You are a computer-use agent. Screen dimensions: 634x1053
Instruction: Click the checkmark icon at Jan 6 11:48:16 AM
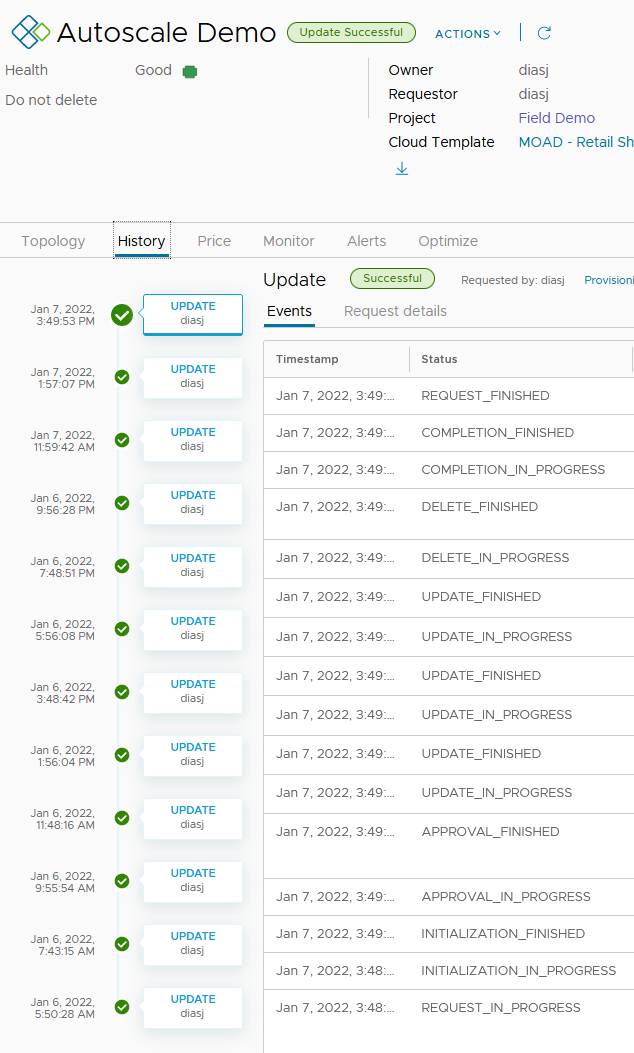pyautogui.click(x=122, y=818)
